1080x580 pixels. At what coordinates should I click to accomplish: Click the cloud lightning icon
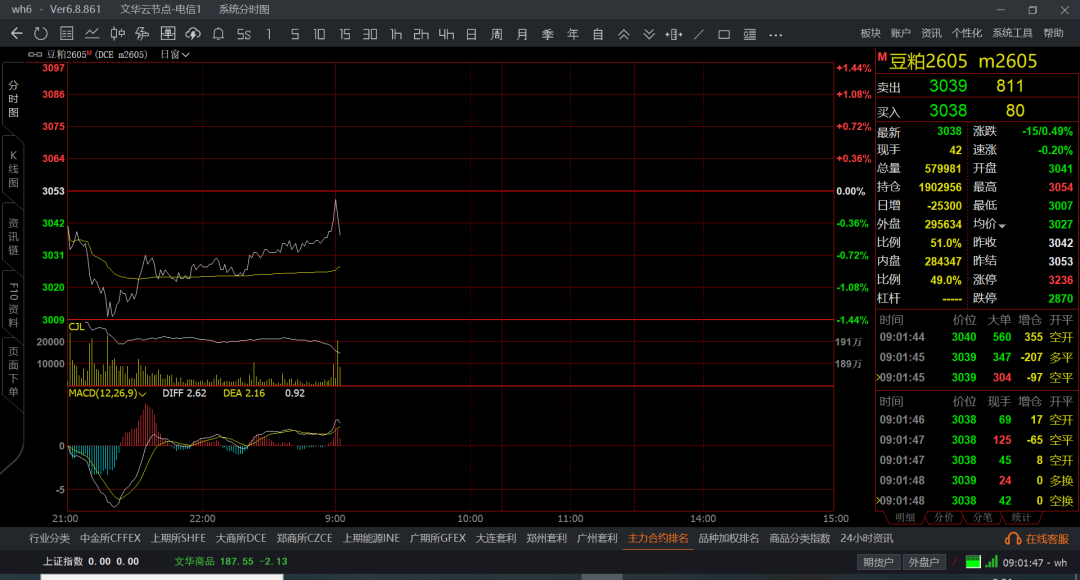coord(193,33)
